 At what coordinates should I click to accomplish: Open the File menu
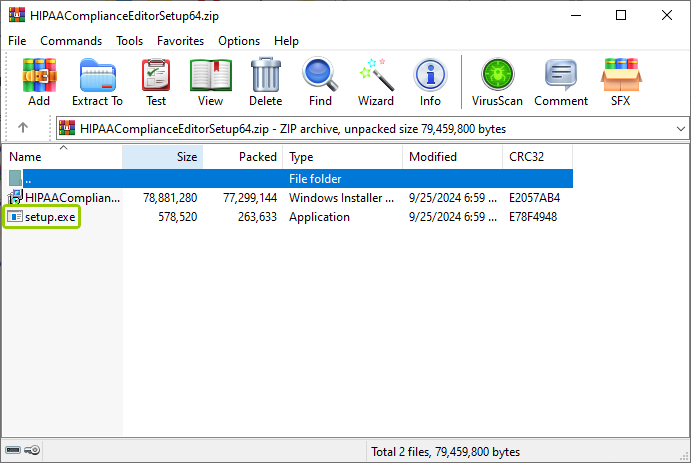[x=17, y=41]
